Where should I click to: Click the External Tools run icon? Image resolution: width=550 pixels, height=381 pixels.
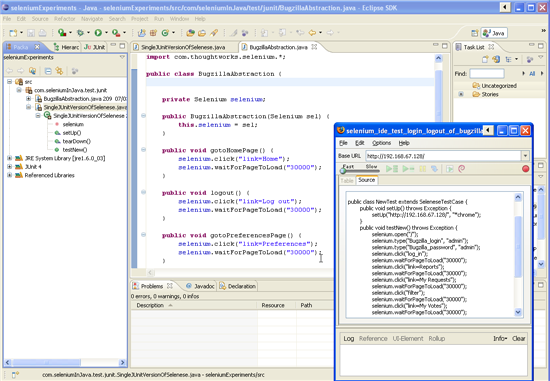tap(116, 33)
